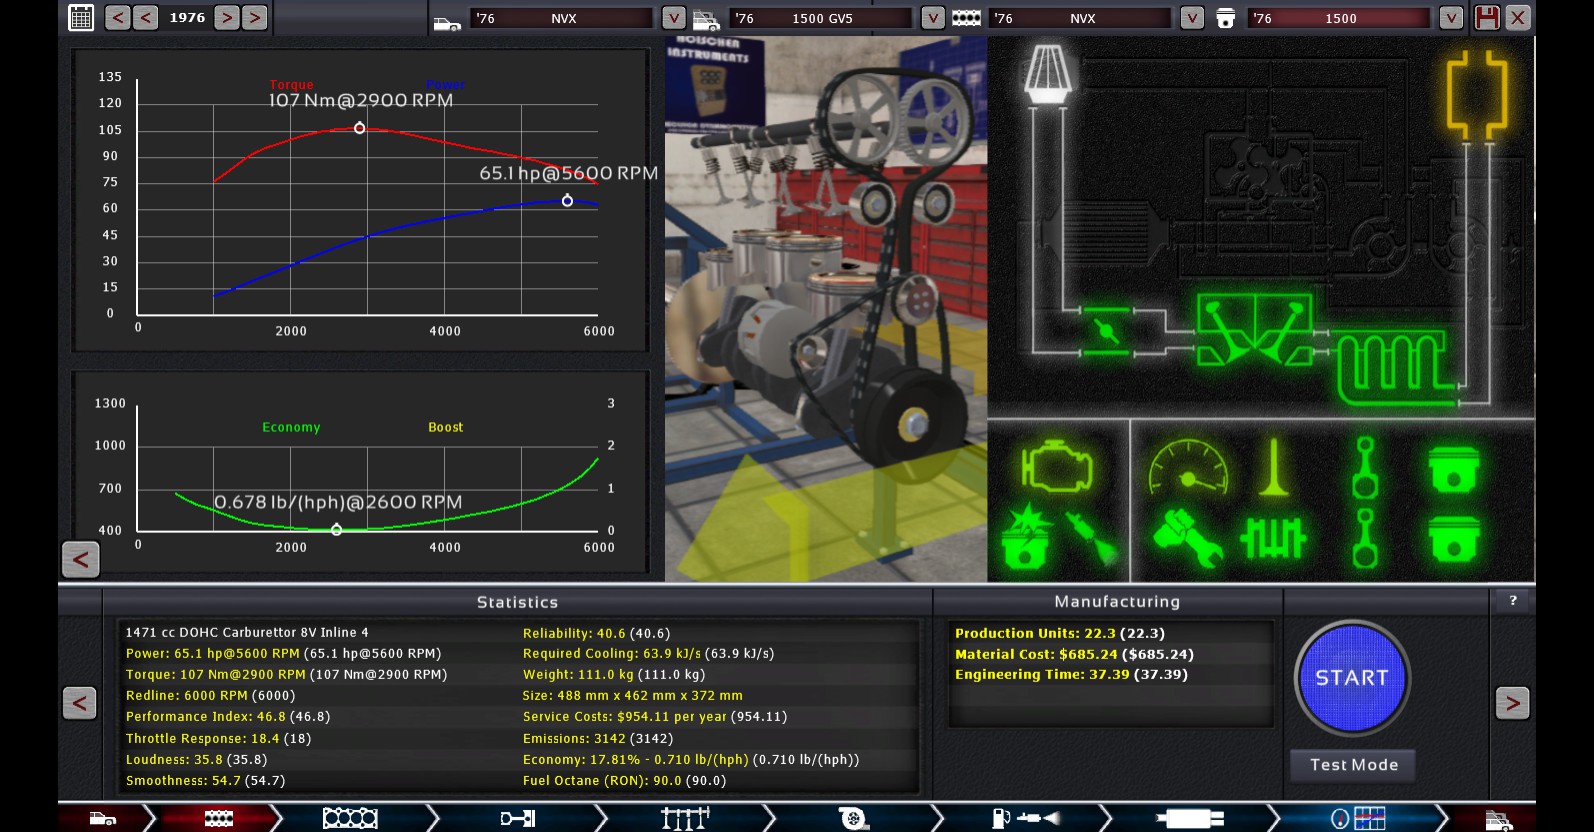Open the engine family dropdown for '76 NVX

[1192, 18]
